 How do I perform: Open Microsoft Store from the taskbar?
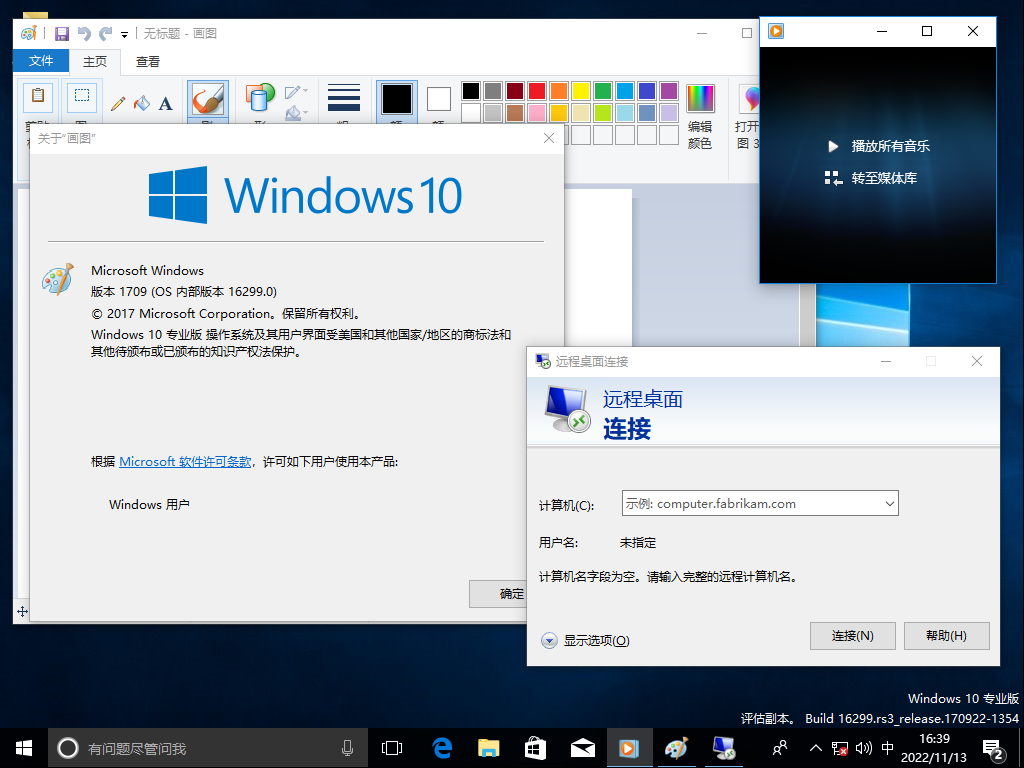pos(536,748)
